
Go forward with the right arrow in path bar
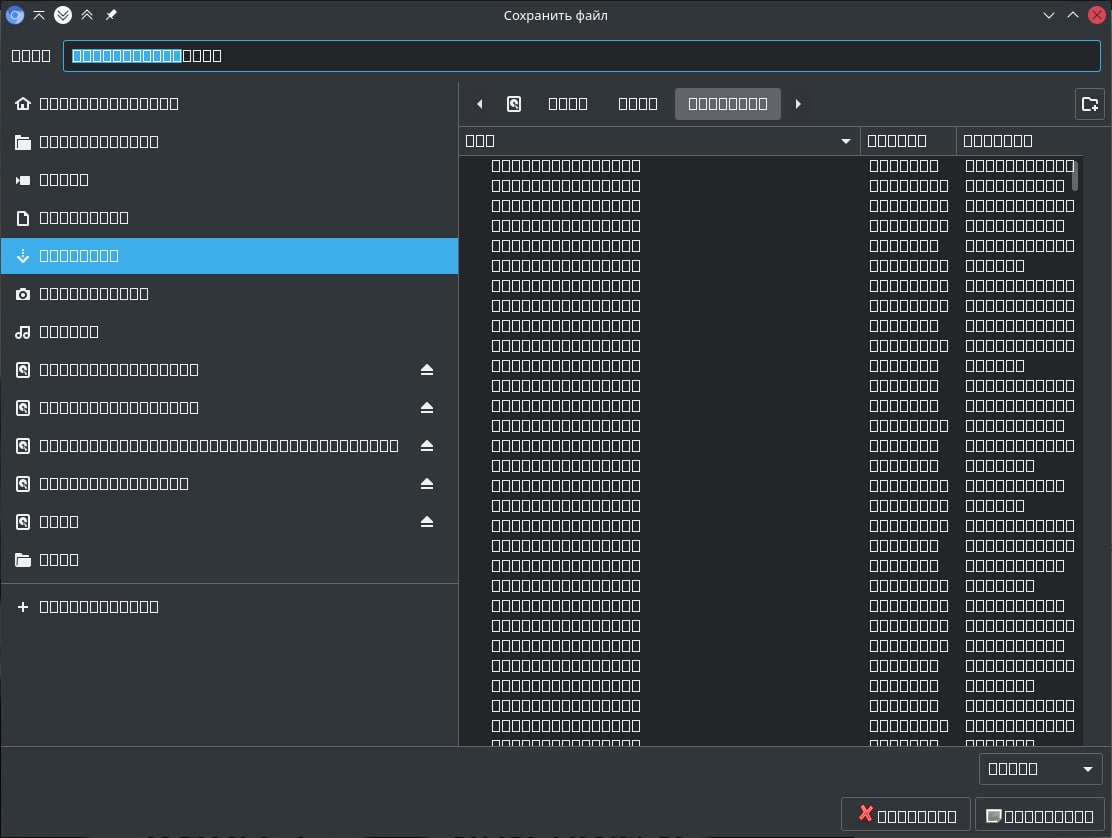[798, 104]
